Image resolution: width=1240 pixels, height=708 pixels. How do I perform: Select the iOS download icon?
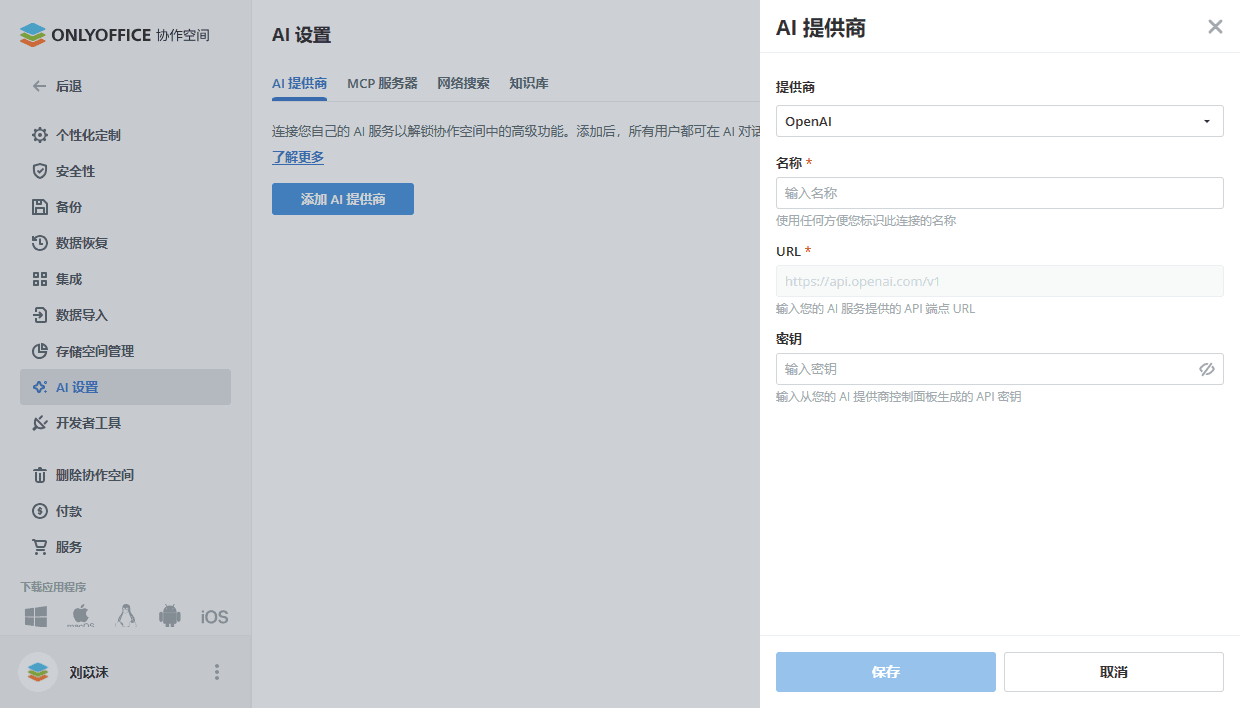[213, 616]
